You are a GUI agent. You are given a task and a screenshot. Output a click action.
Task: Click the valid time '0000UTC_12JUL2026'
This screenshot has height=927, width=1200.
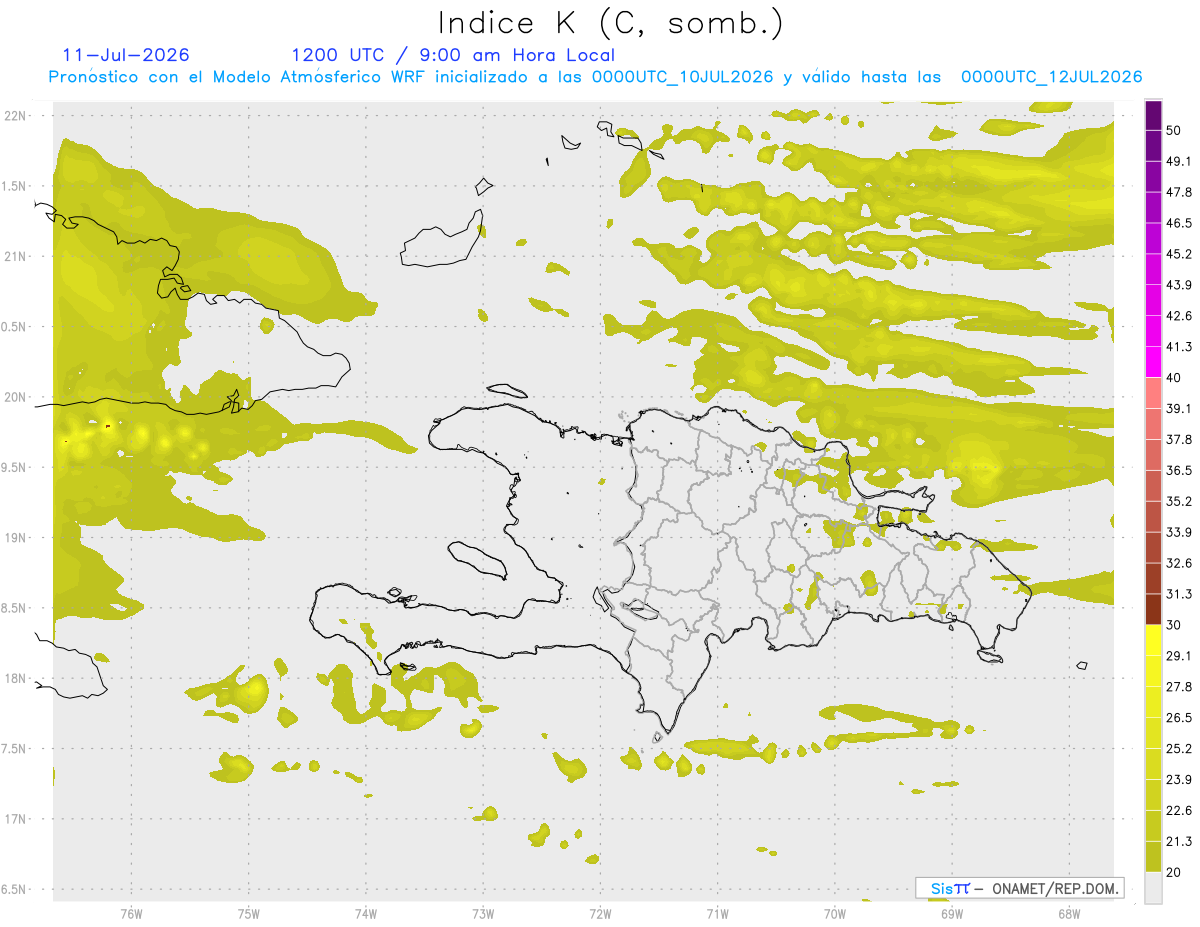click(1052, 77)
